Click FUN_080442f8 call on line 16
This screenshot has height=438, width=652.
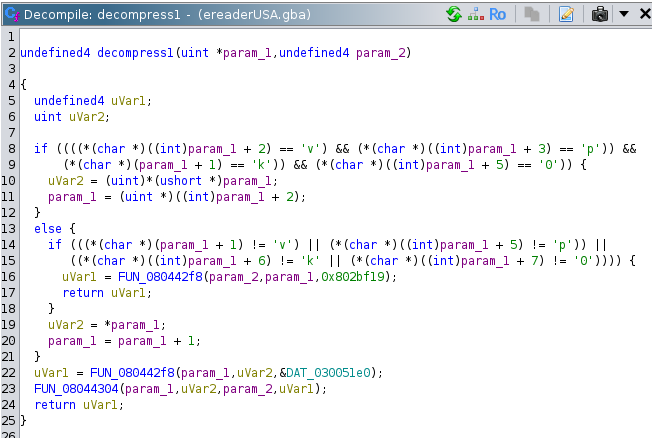tap(160, 277)
